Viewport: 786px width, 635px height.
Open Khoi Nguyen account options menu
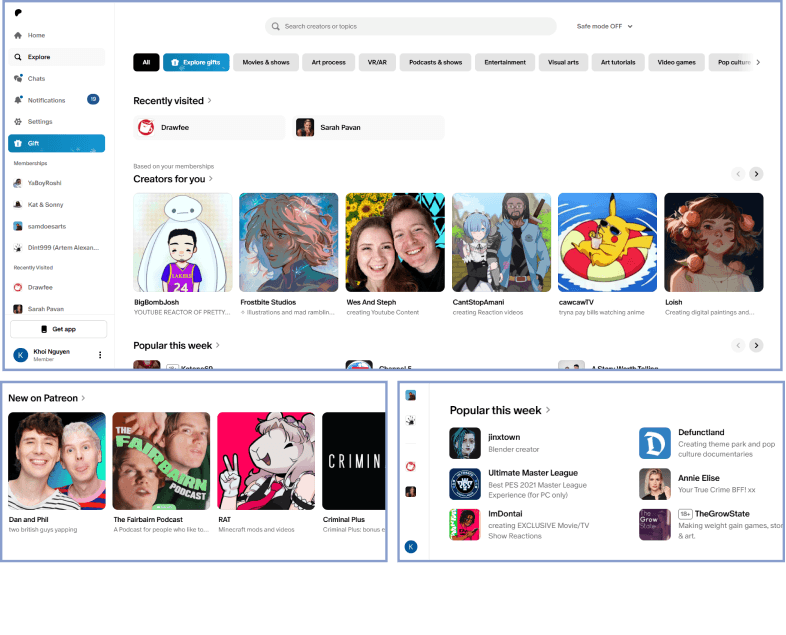point(100,355)
